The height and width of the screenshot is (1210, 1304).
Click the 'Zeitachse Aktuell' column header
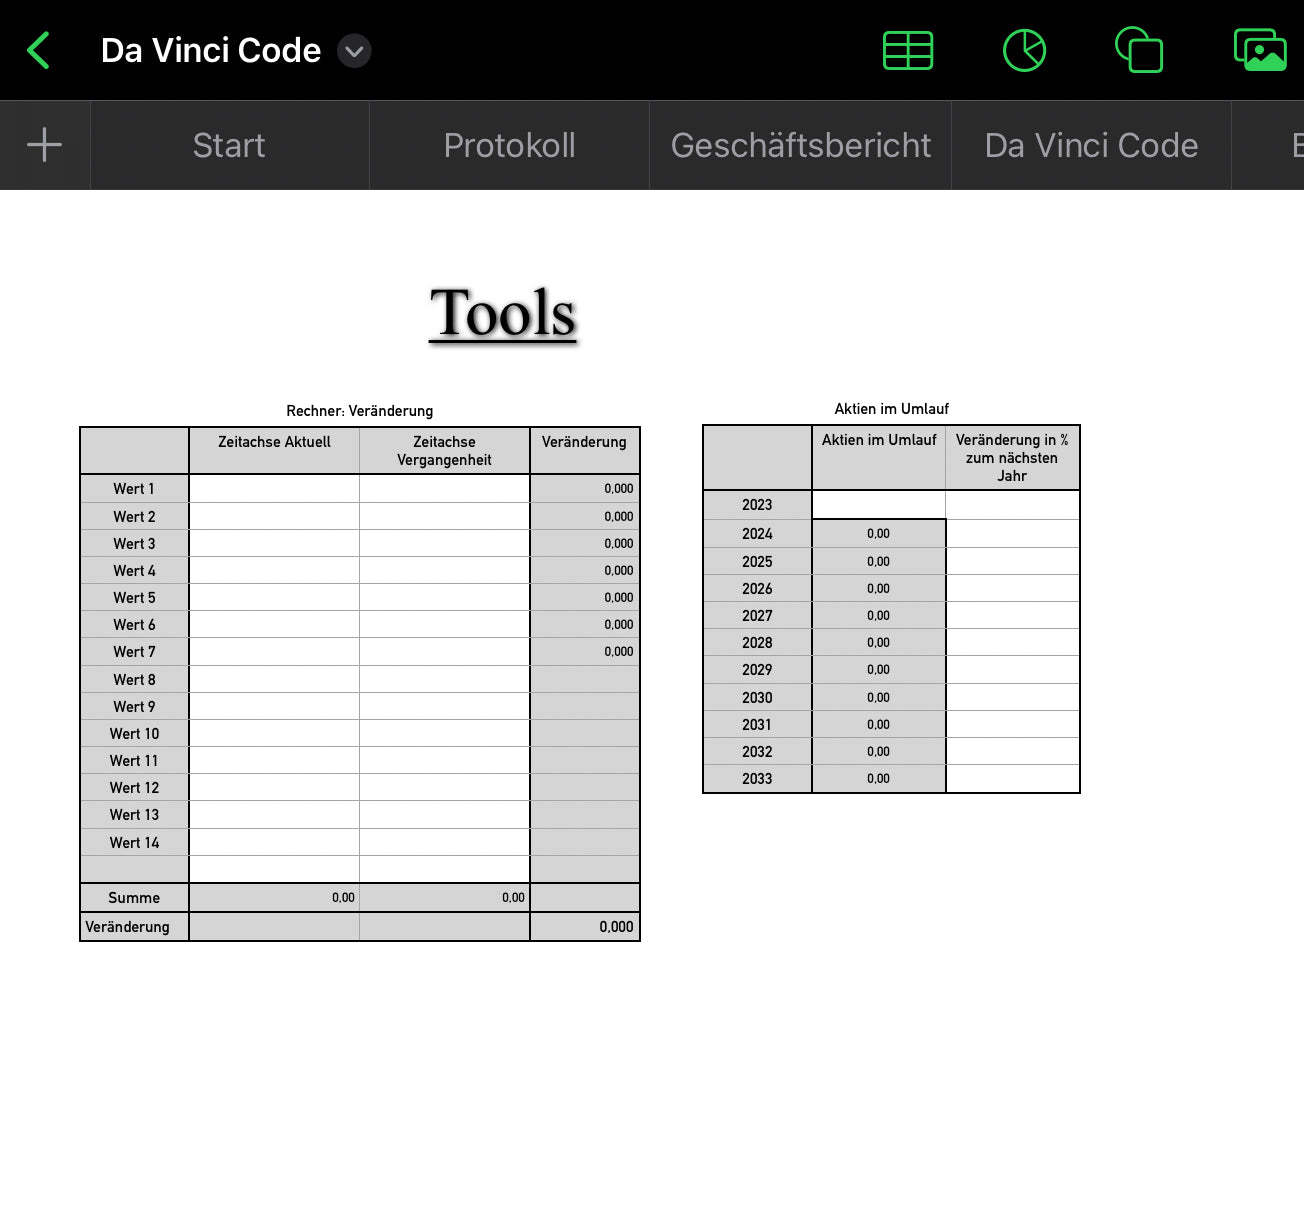click(274, 451)
